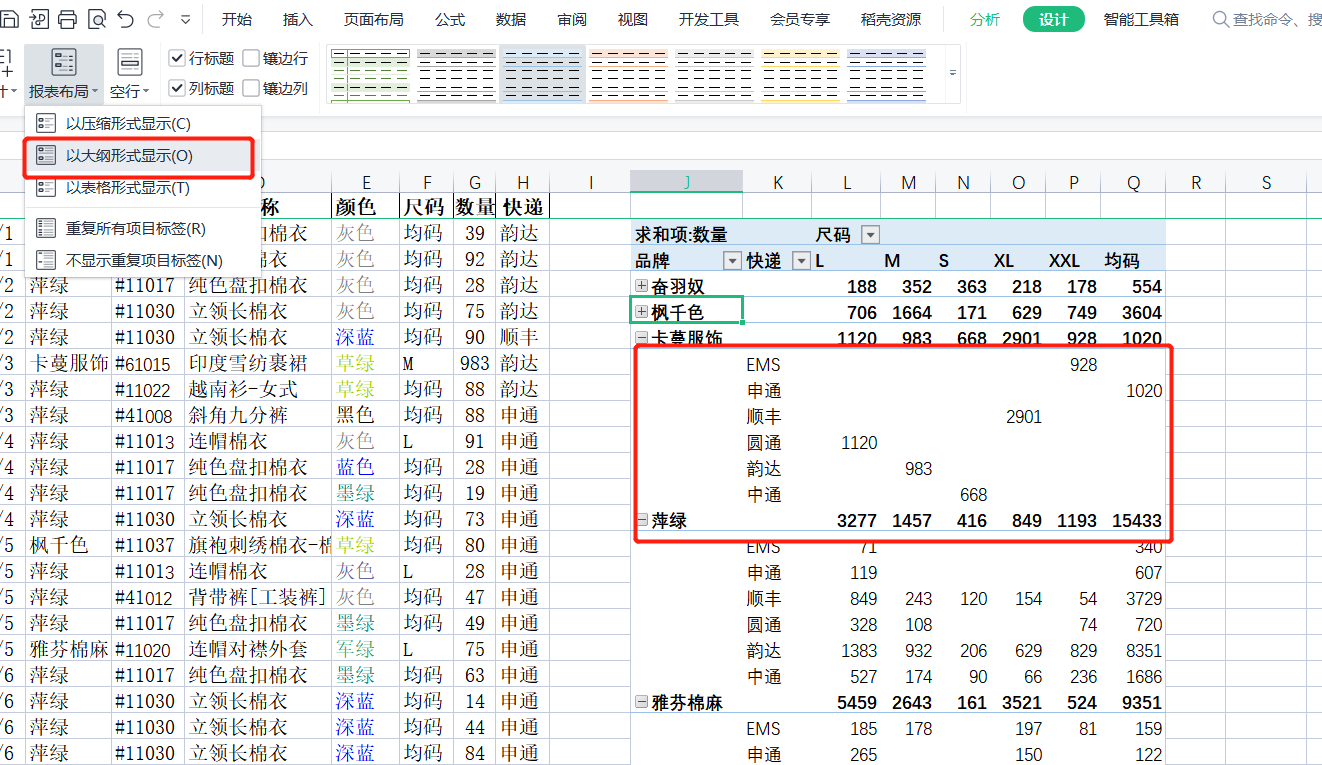Screen dimensions: 1322x765
Task: Open Print Preview icon
Action: [x=97, y=19]
